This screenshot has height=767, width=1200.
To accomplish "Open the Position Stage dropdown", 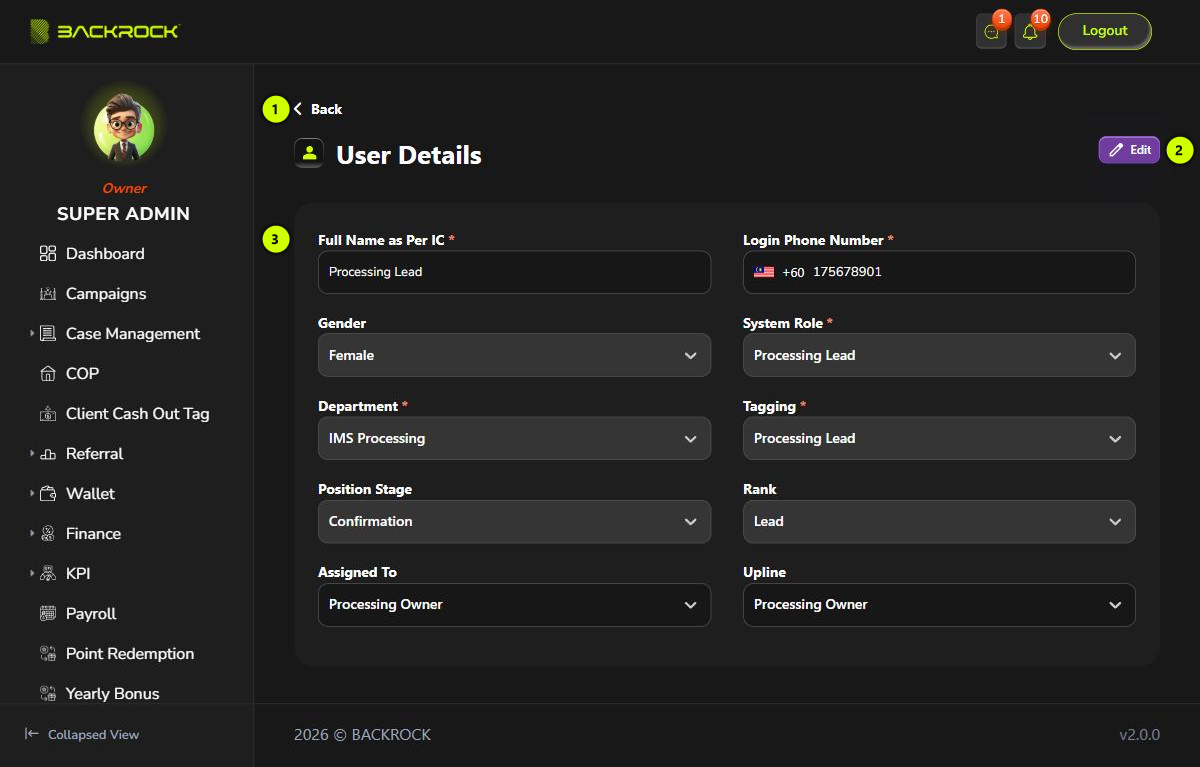I will (514, 521).
